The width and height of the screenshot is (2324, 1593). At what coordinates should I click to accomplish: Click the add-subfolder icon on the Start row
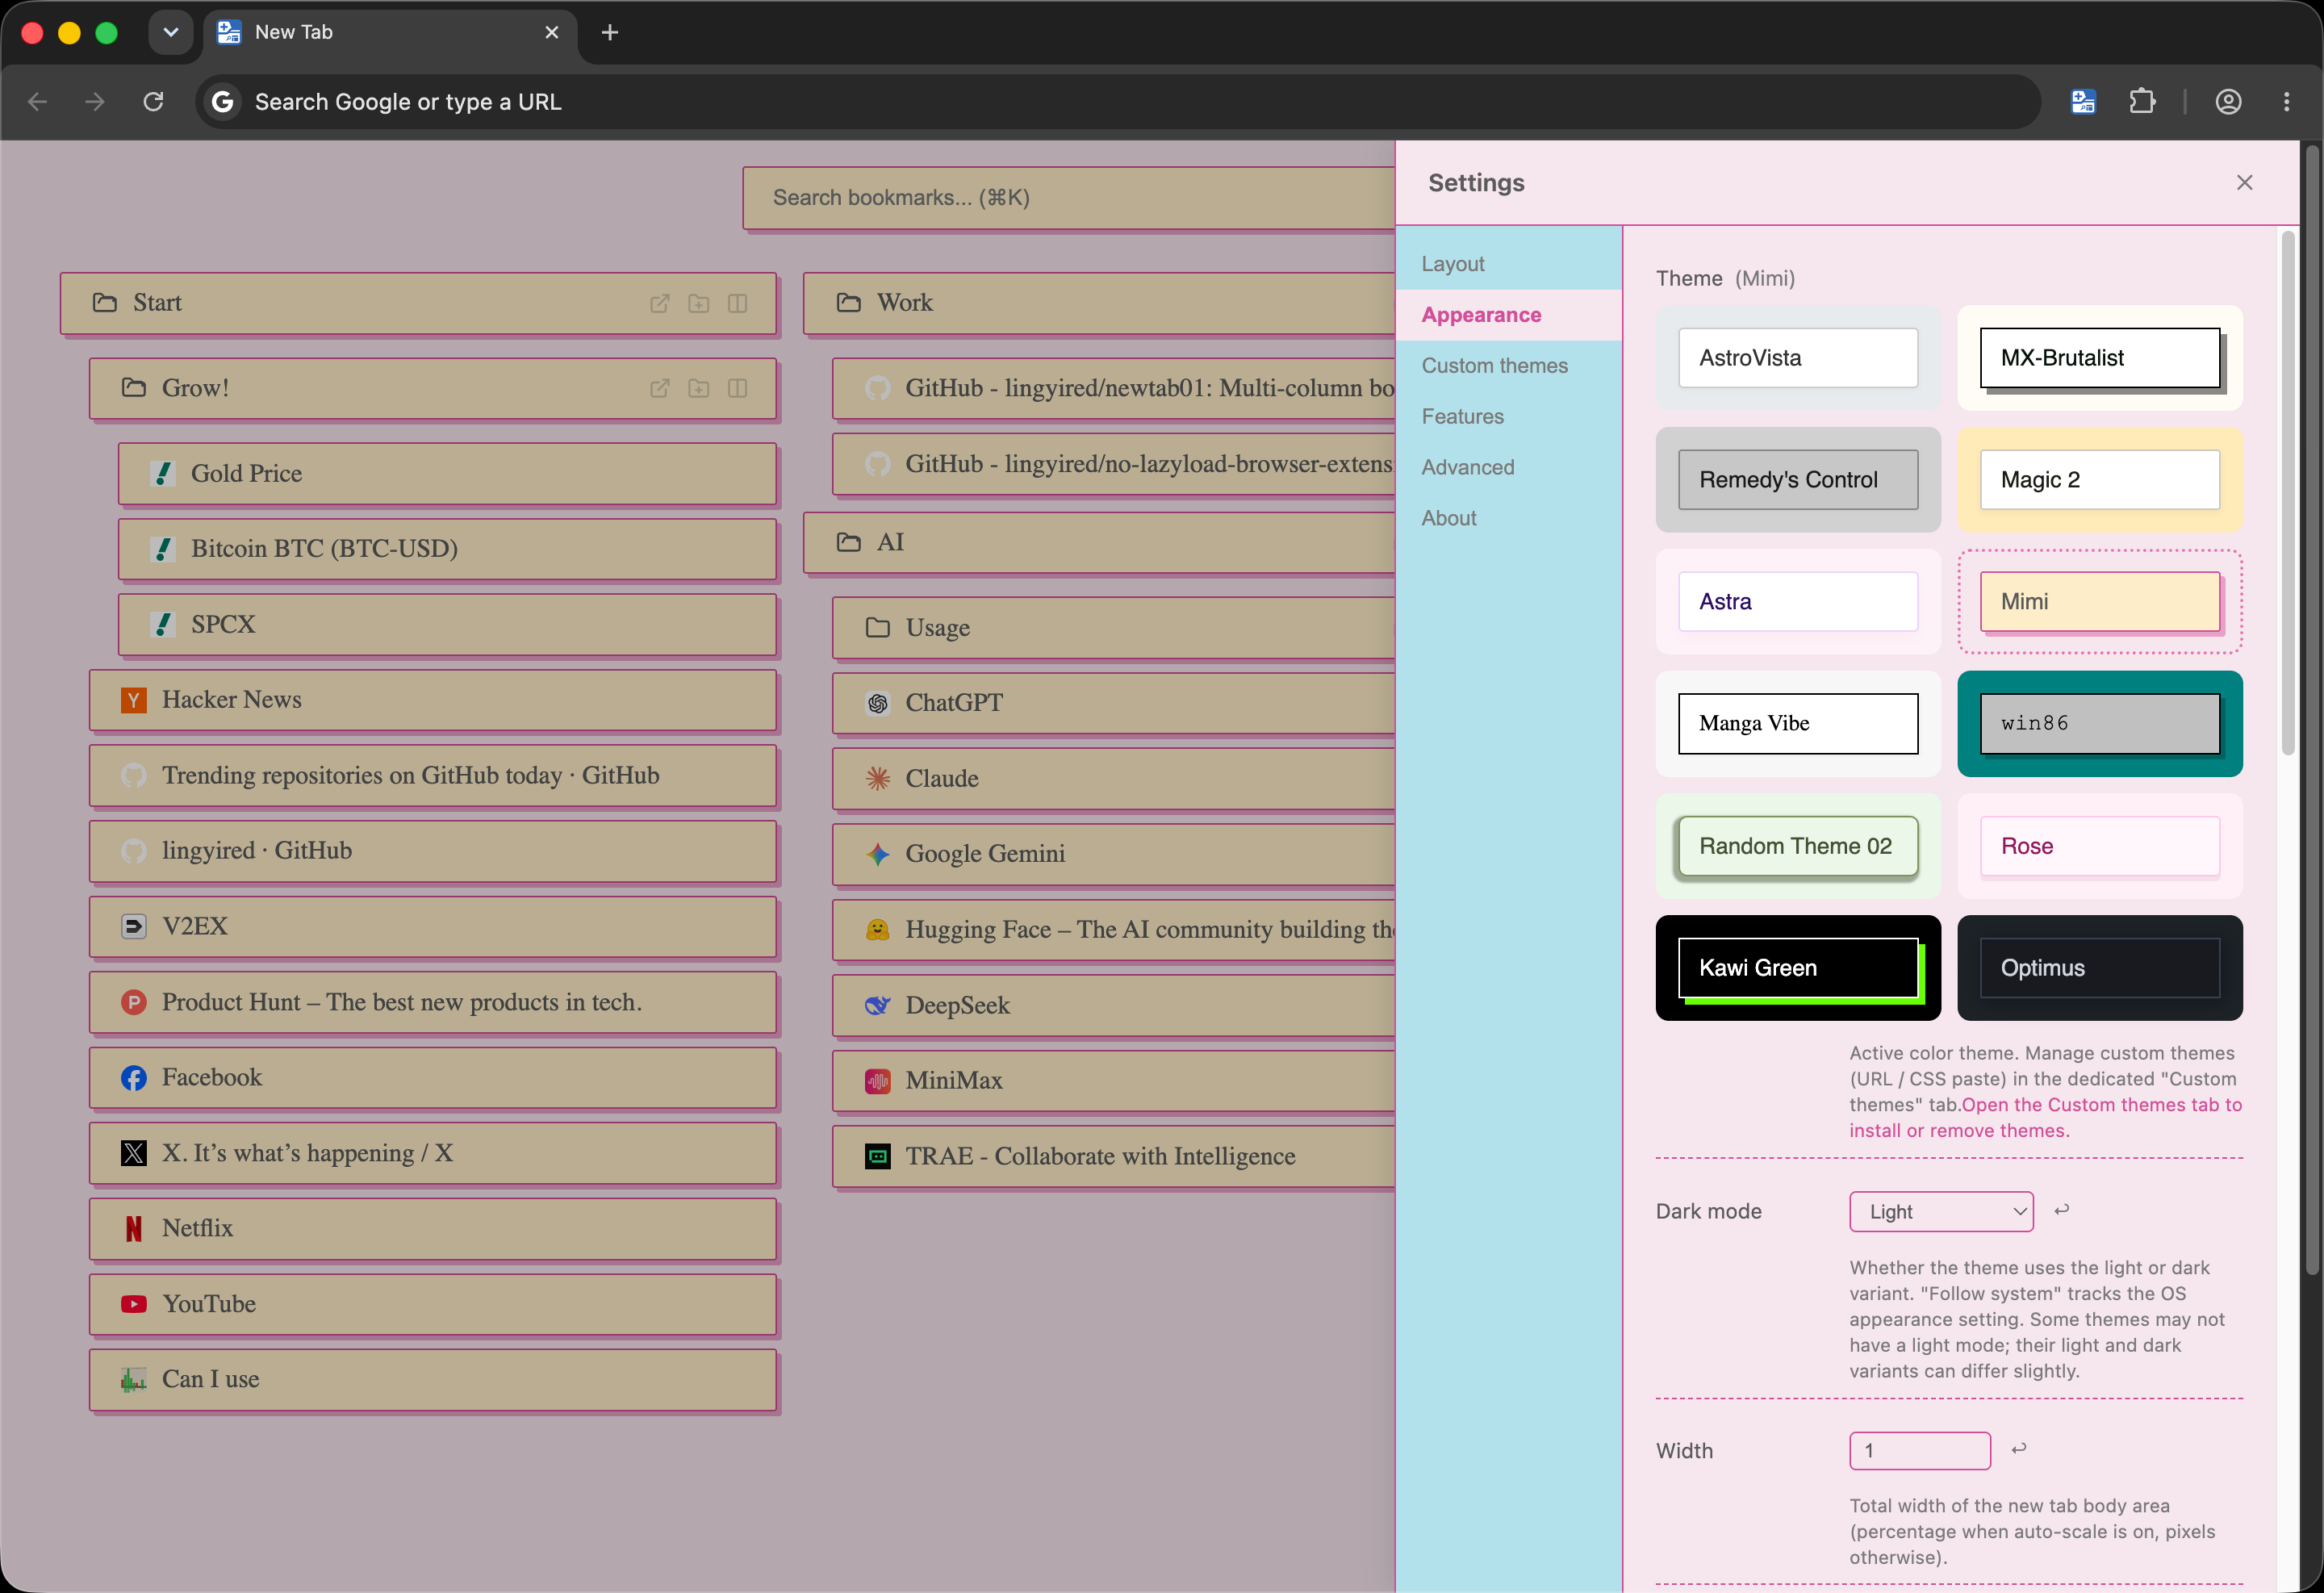(699, 303)
